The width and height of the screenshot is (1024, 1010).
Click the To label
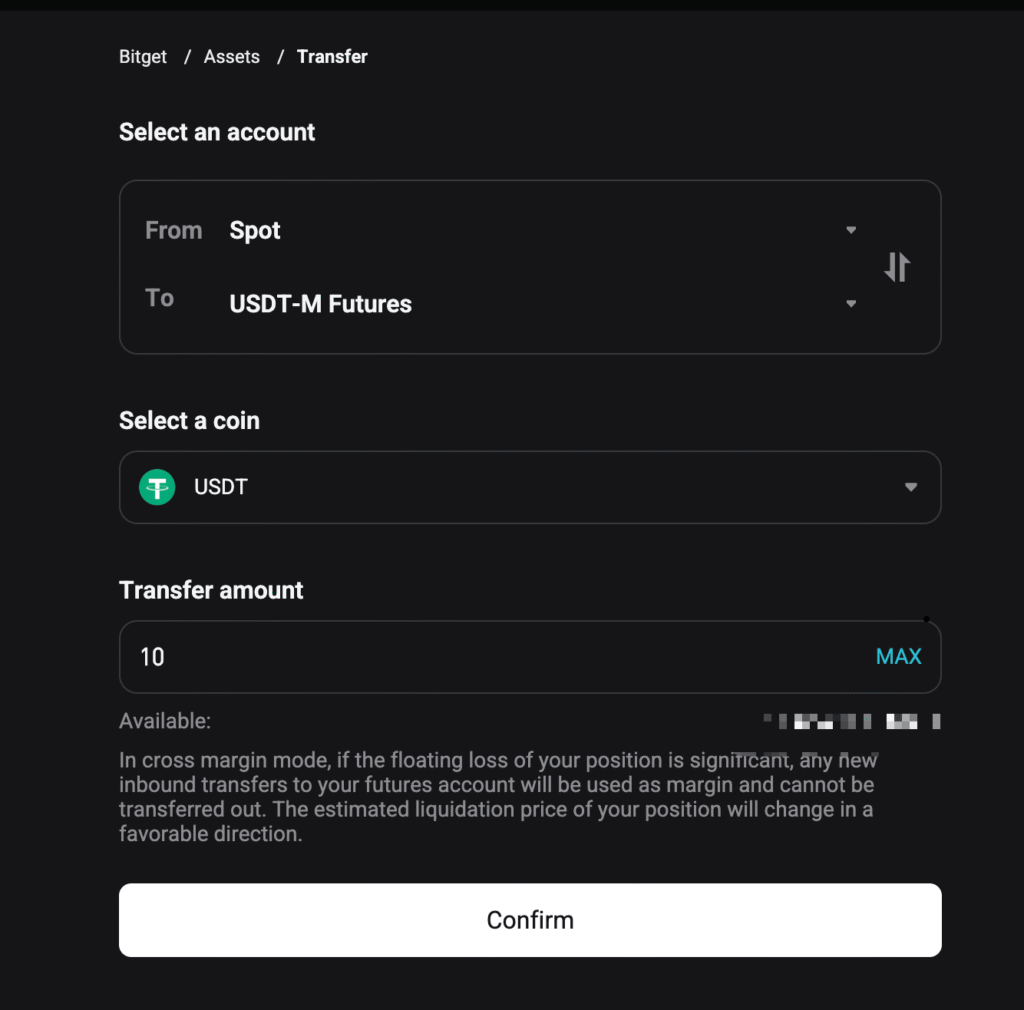160,298
